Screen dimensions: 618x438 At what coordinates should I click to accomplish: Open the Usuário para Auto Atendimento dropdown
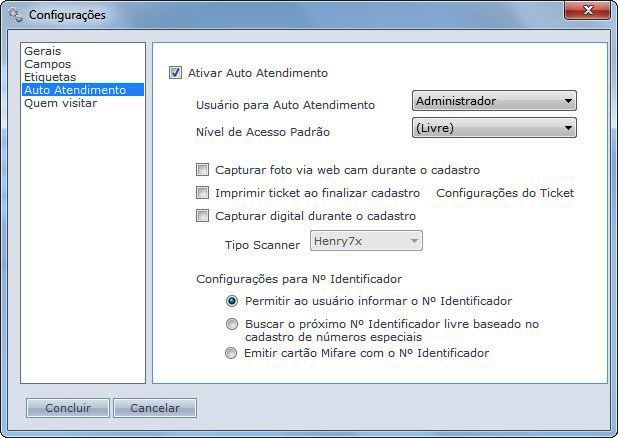494,101
